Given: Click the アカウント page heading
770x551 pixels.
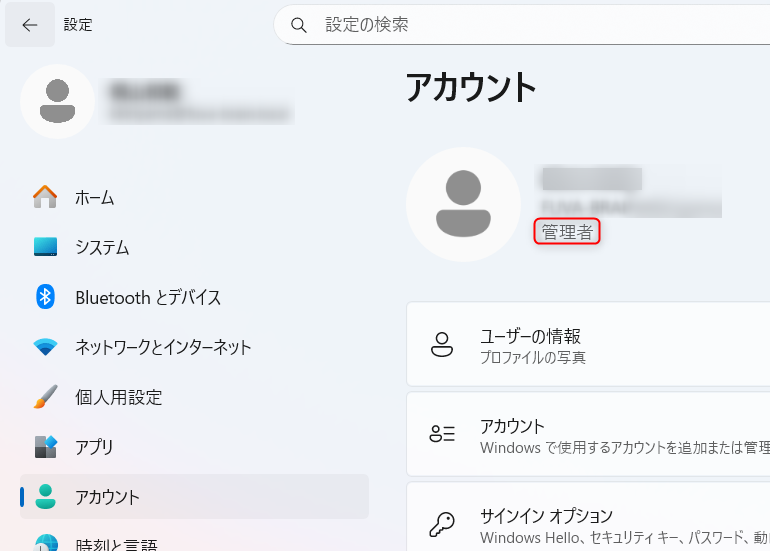Looking at the screenshot, I should (470, 87).
